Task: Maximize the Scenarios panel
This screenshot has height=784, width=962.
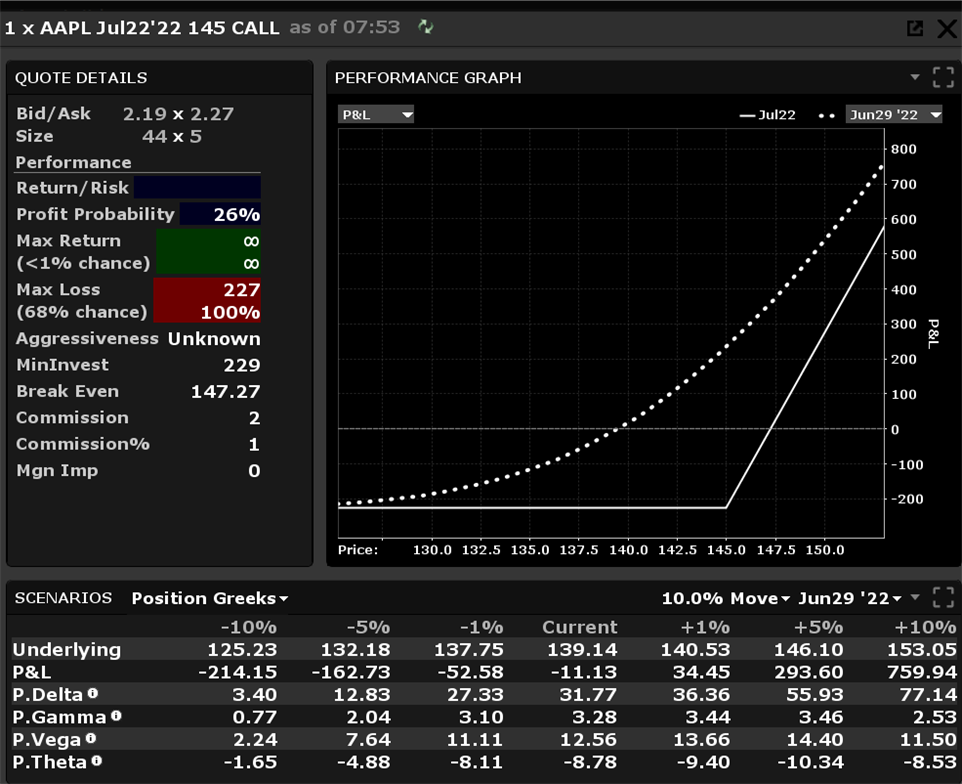Action: (943, 597)
